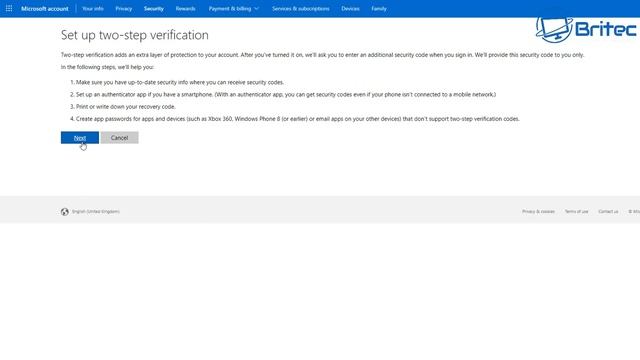Click step 4 about creating app passwords
The height and width of the screenshot is (360, 640).
point(295,119)
